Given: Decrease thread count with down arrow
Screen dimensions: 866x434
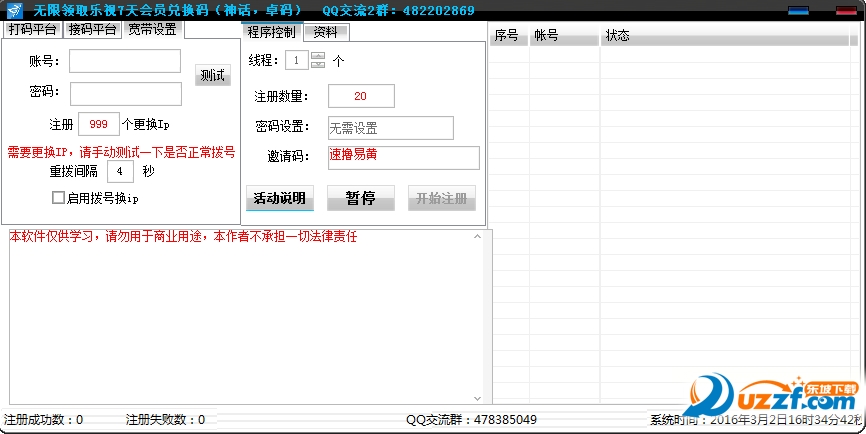Looking at the screenshot, I should tap(318, 65).
